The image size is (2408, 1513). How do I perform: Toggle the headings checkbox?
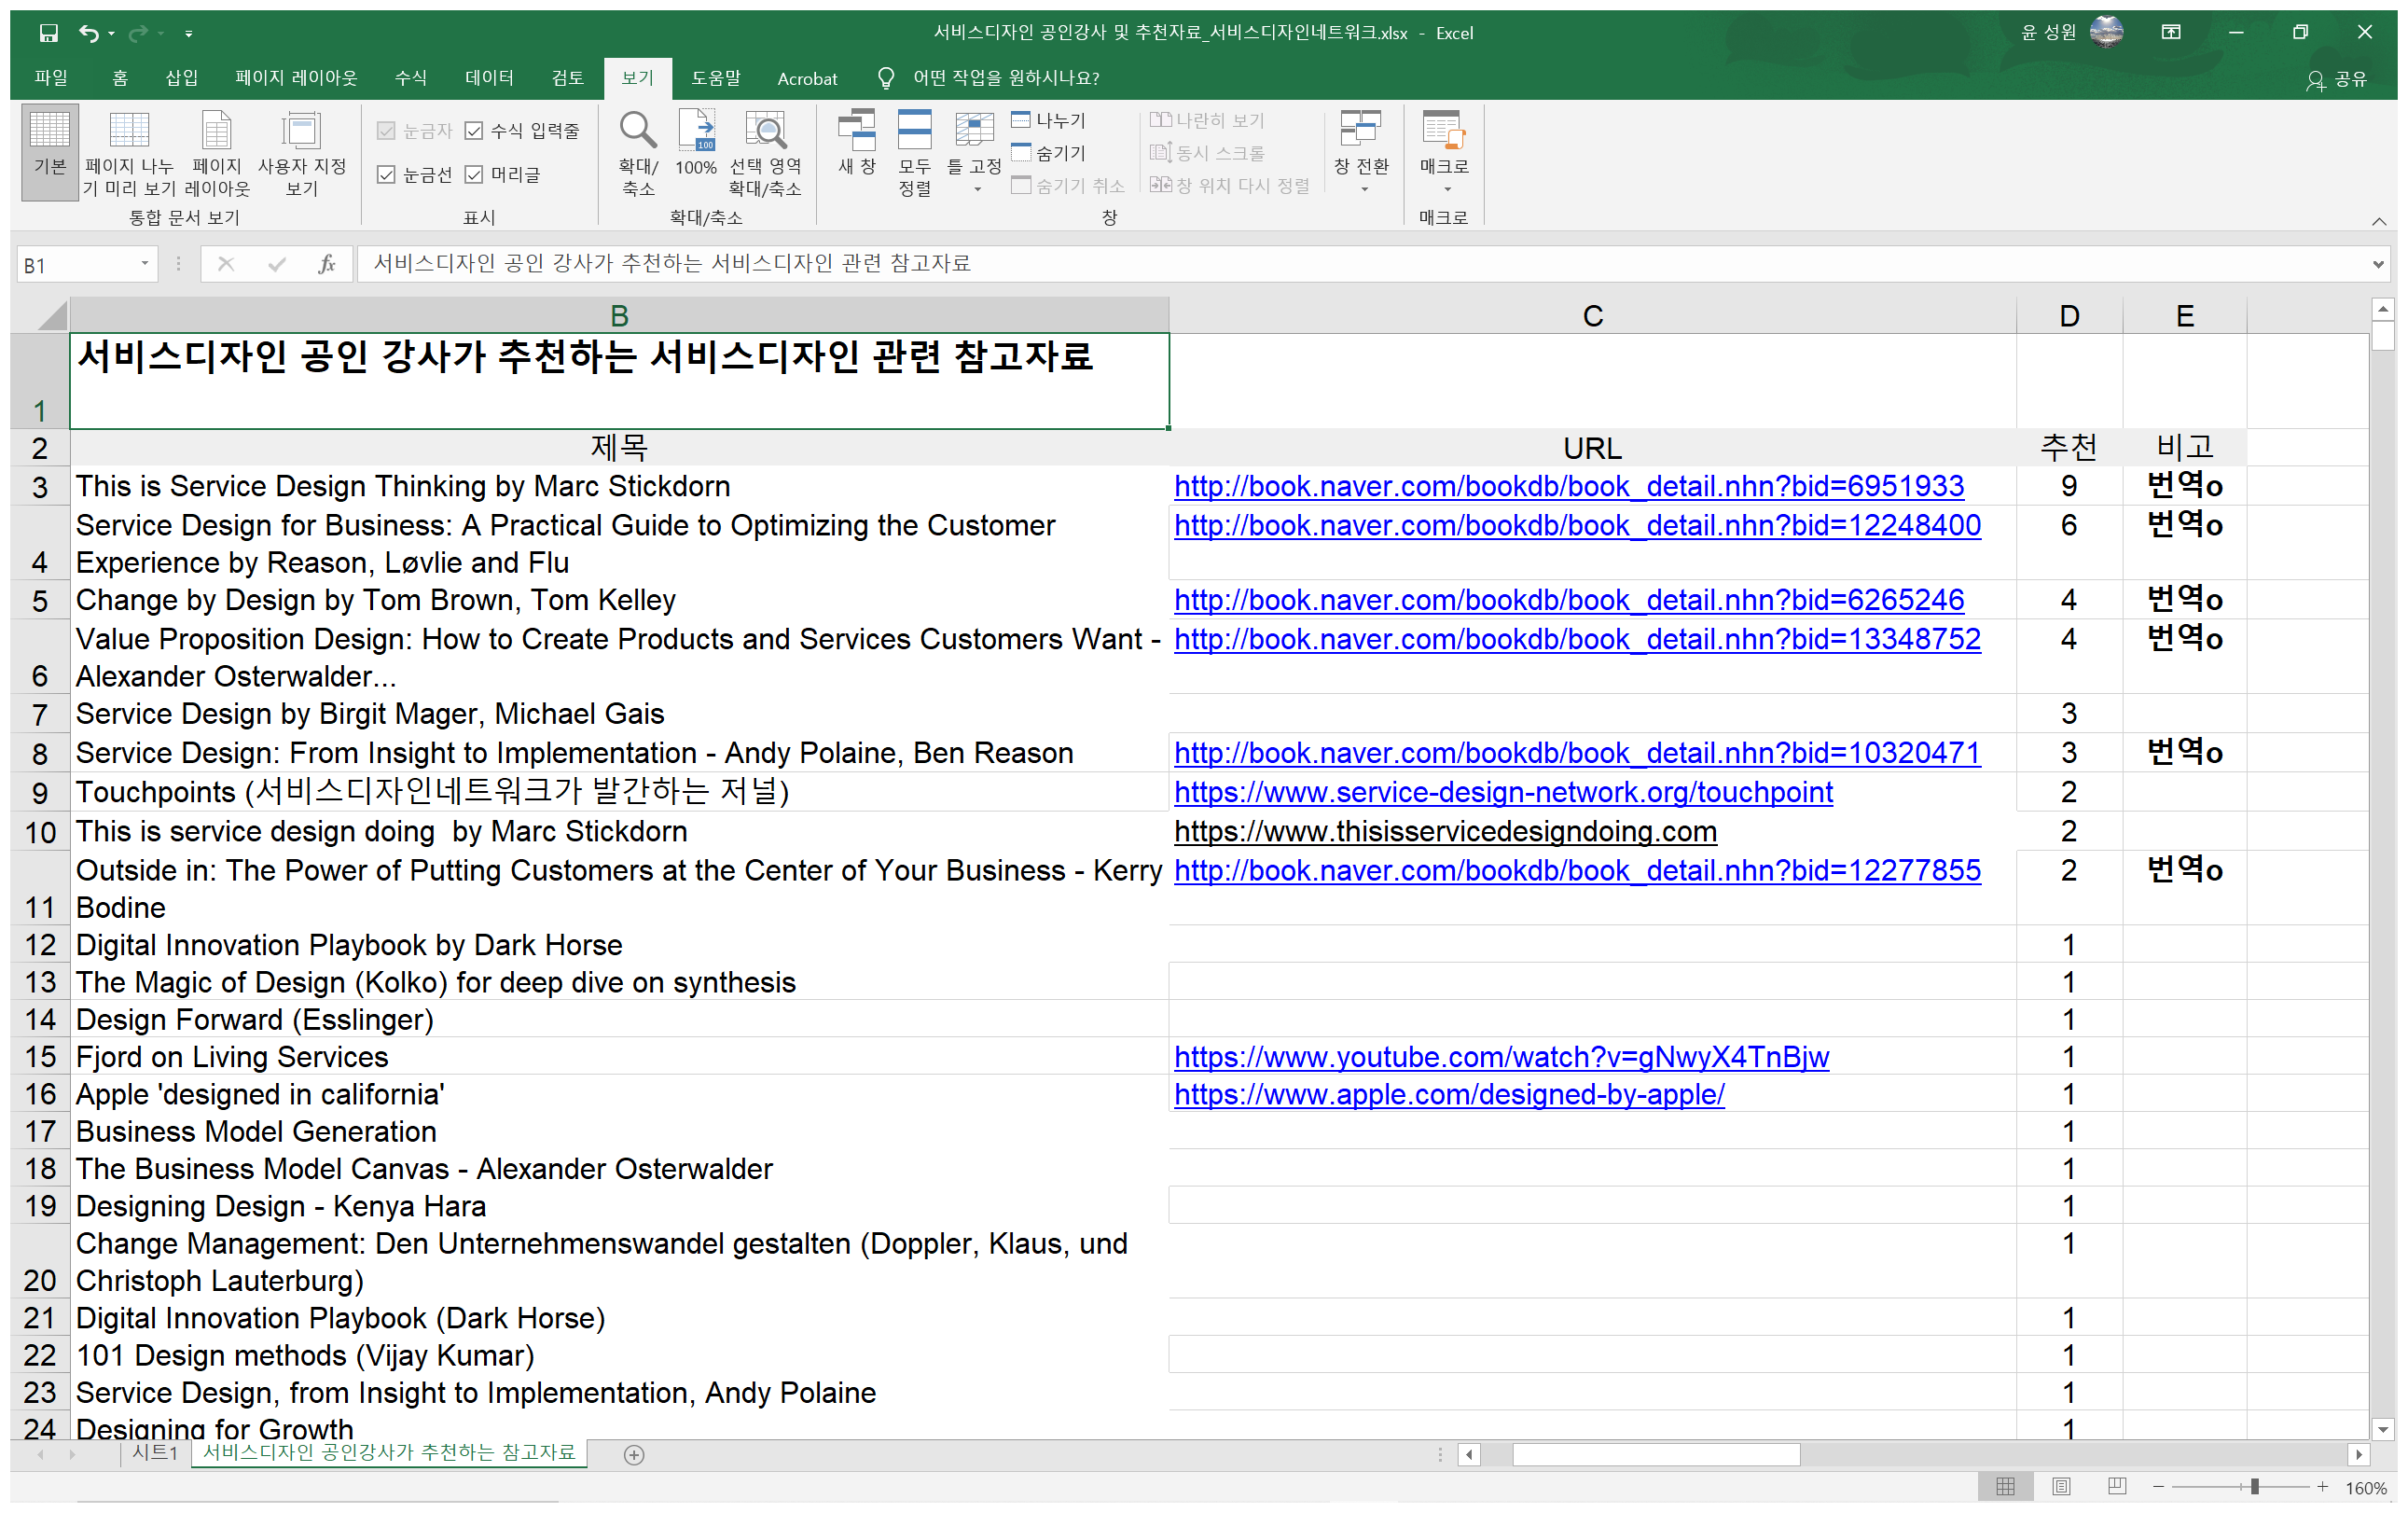[x=475, y=175]
